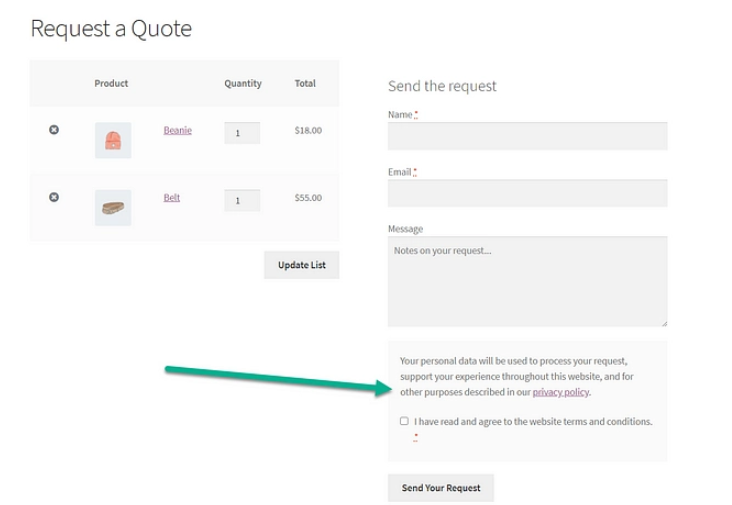Open the privacy policy link
The height and width of the screenshot is (505, 732).
pyautogui.click(x=560, y=393)
